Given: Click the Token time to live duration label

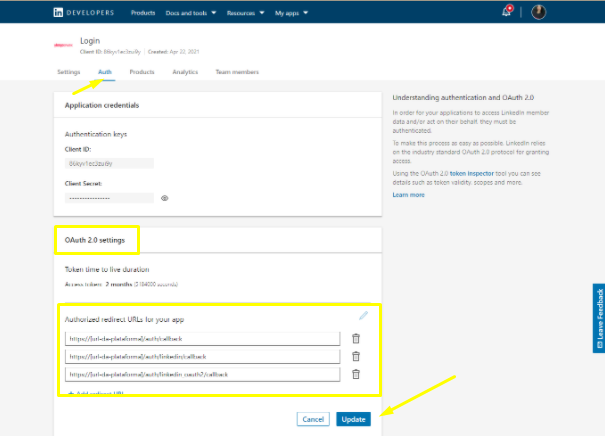Looking at the screenshot, I should pyautogui.click(x=107, y=269).
